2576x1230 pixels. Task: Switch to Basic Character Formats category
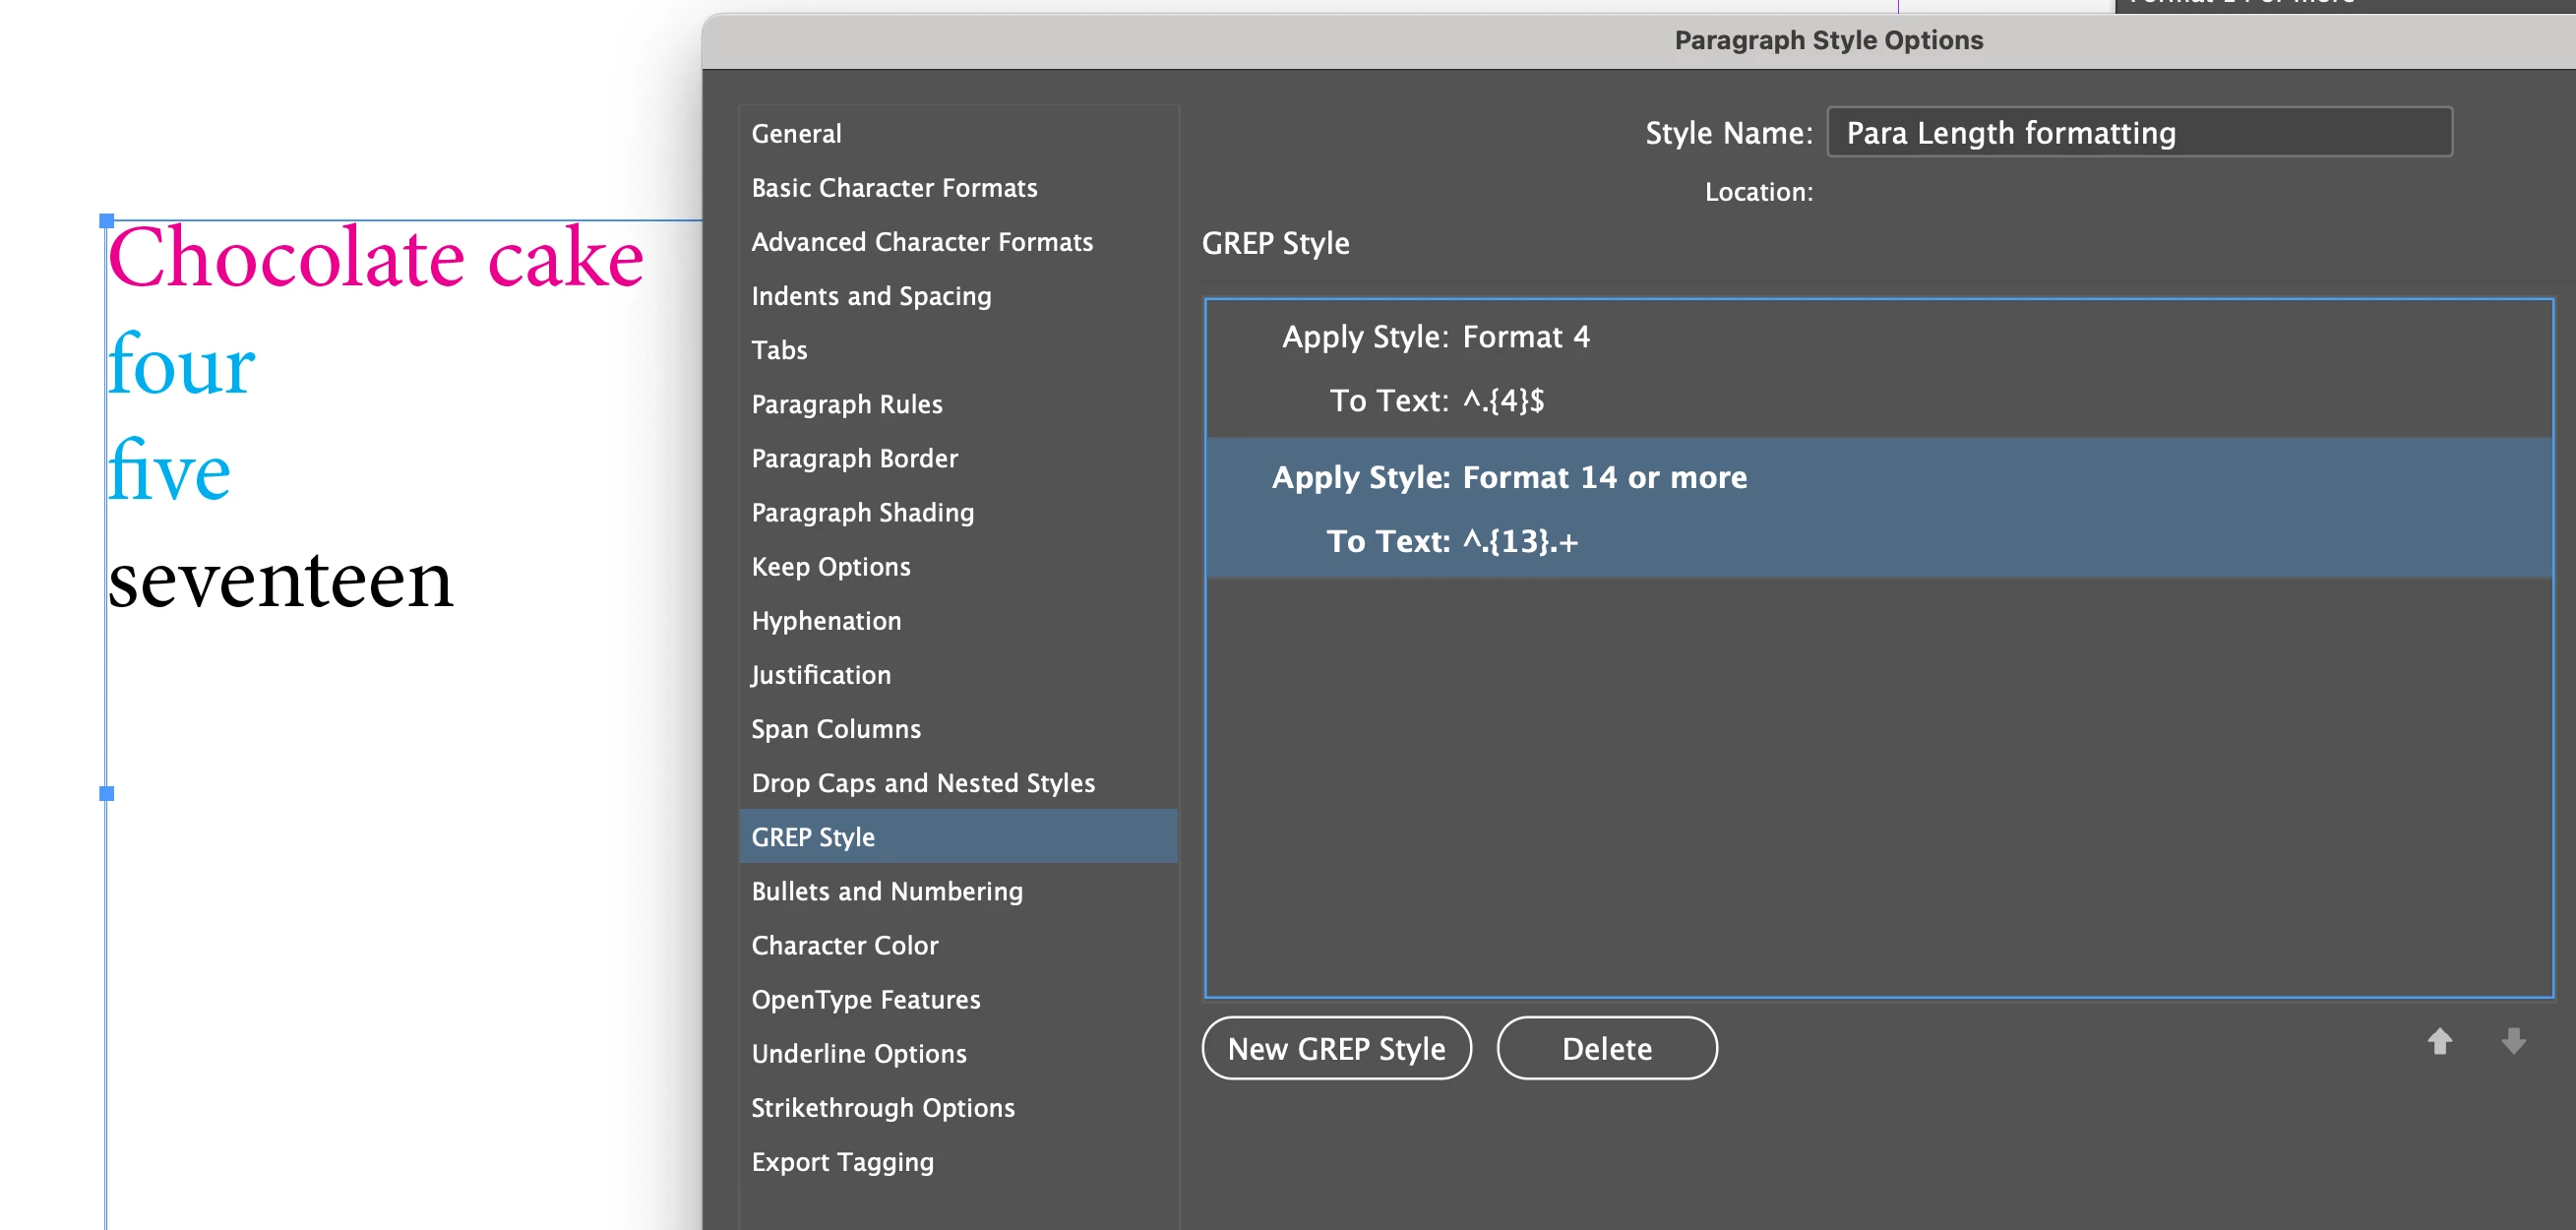pyautogui.click(x=894, y=188)
